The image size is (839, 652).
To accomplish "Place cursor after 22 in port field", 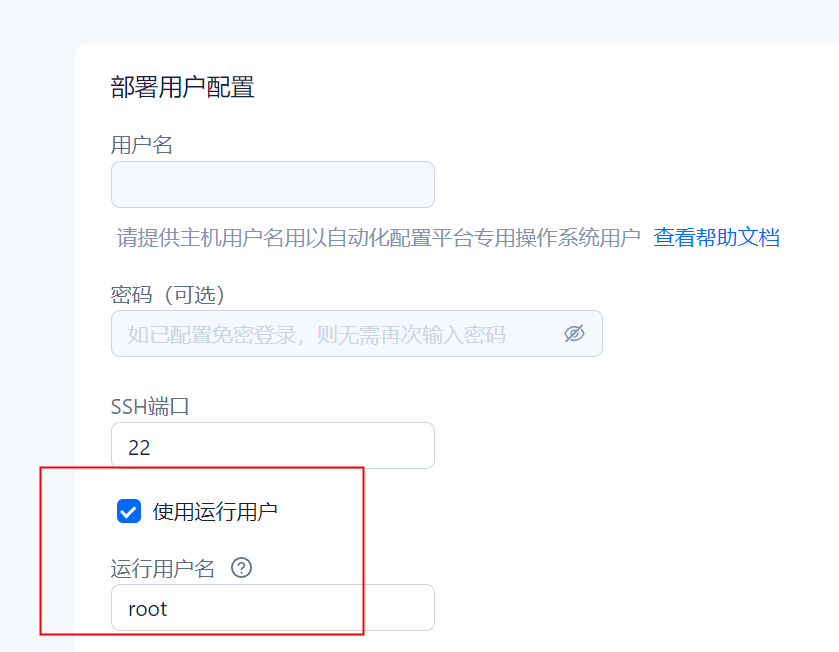I will [x=152, y=447].
